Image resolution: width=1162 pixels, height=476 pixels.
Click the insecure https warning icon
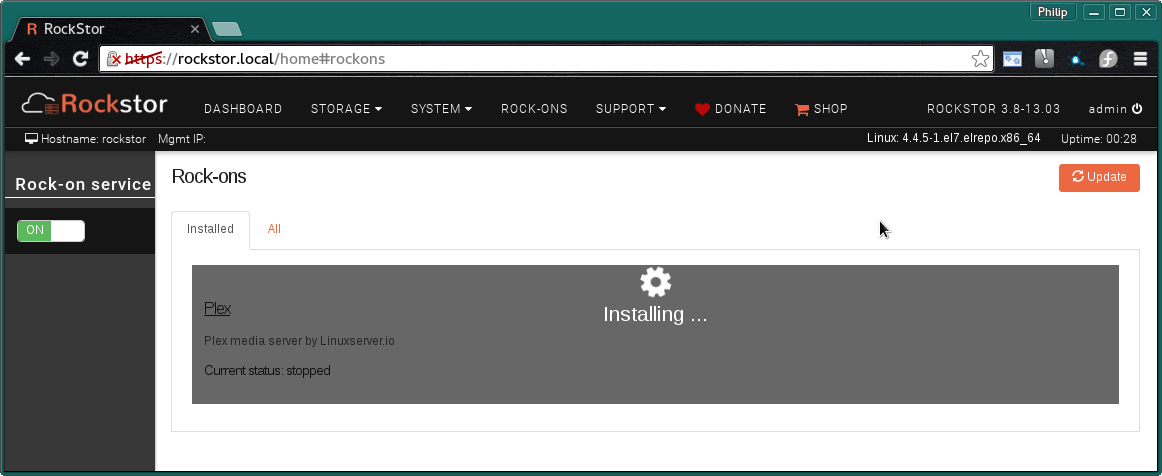click(113, 59)
